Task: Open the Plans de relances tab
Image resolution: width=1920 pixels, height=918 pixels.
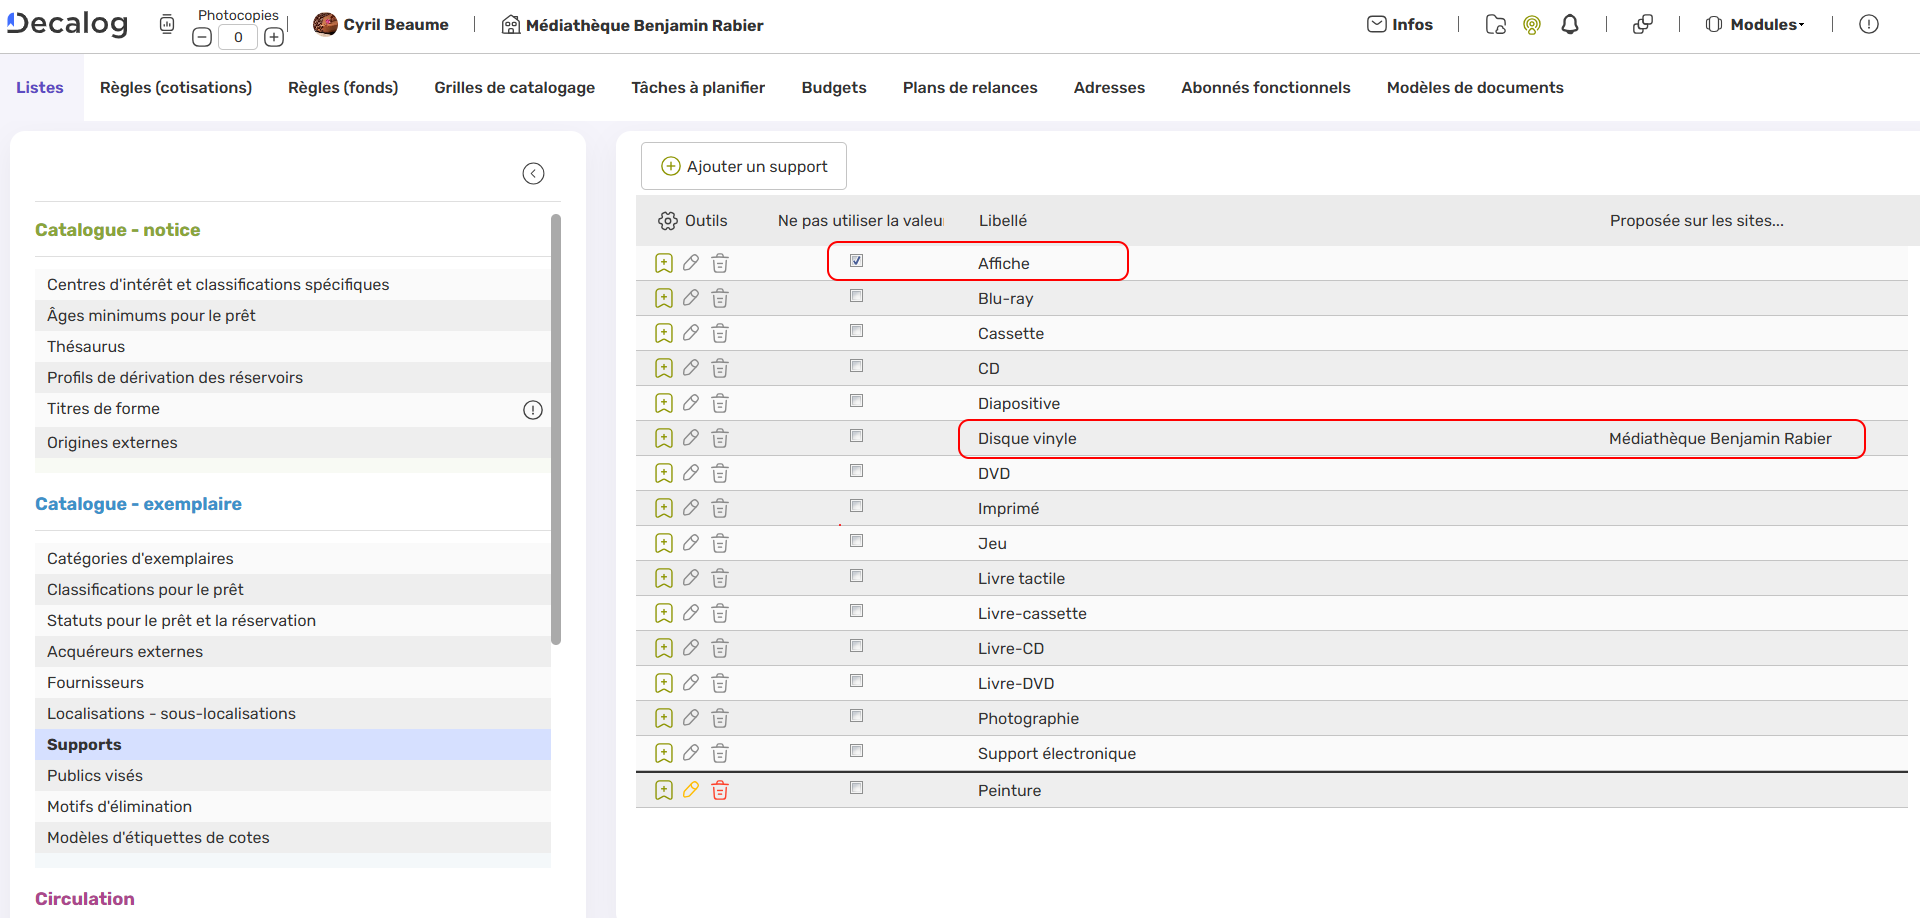Action: (x=970, y=88)
